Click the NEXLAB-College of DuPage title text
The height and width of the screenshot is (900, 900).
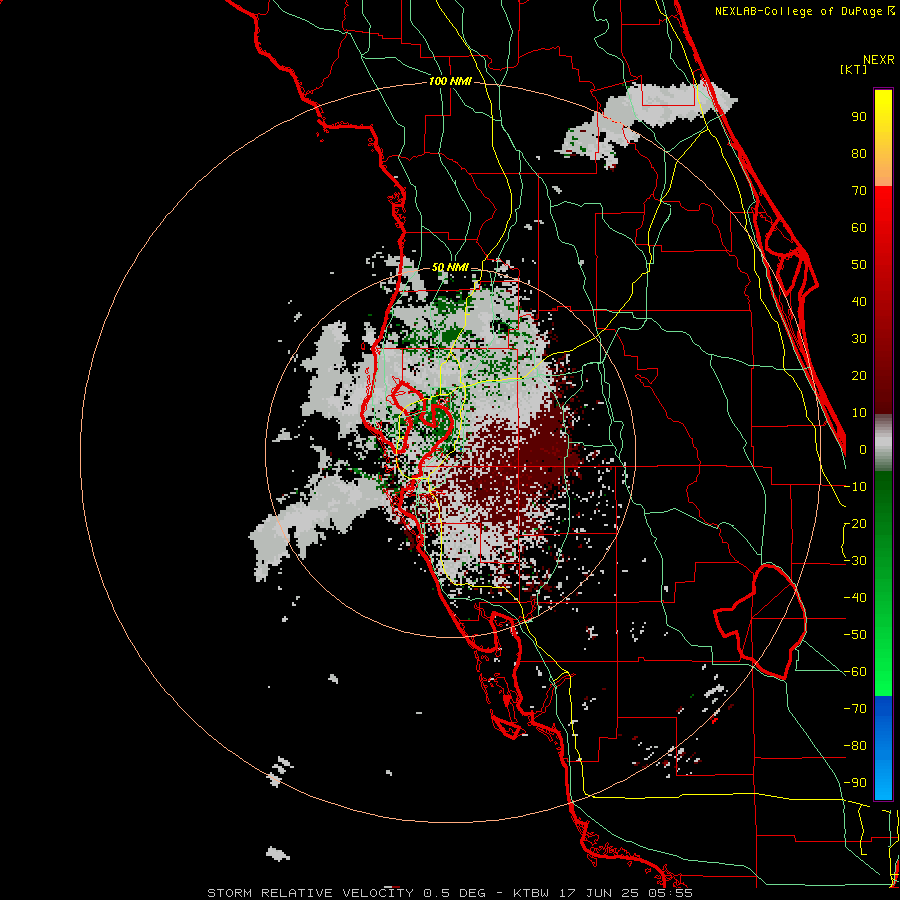click(x=804, y=11)
